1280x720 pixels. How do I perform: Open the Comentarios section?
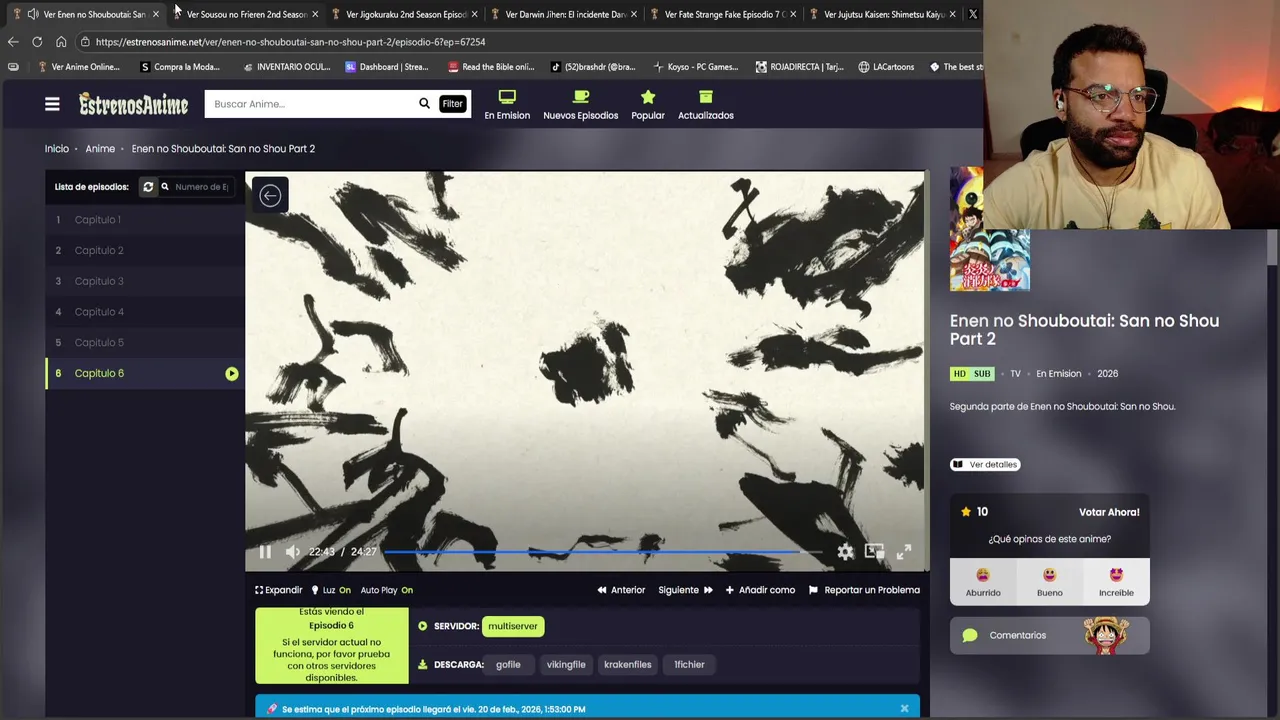point(1049,636)
